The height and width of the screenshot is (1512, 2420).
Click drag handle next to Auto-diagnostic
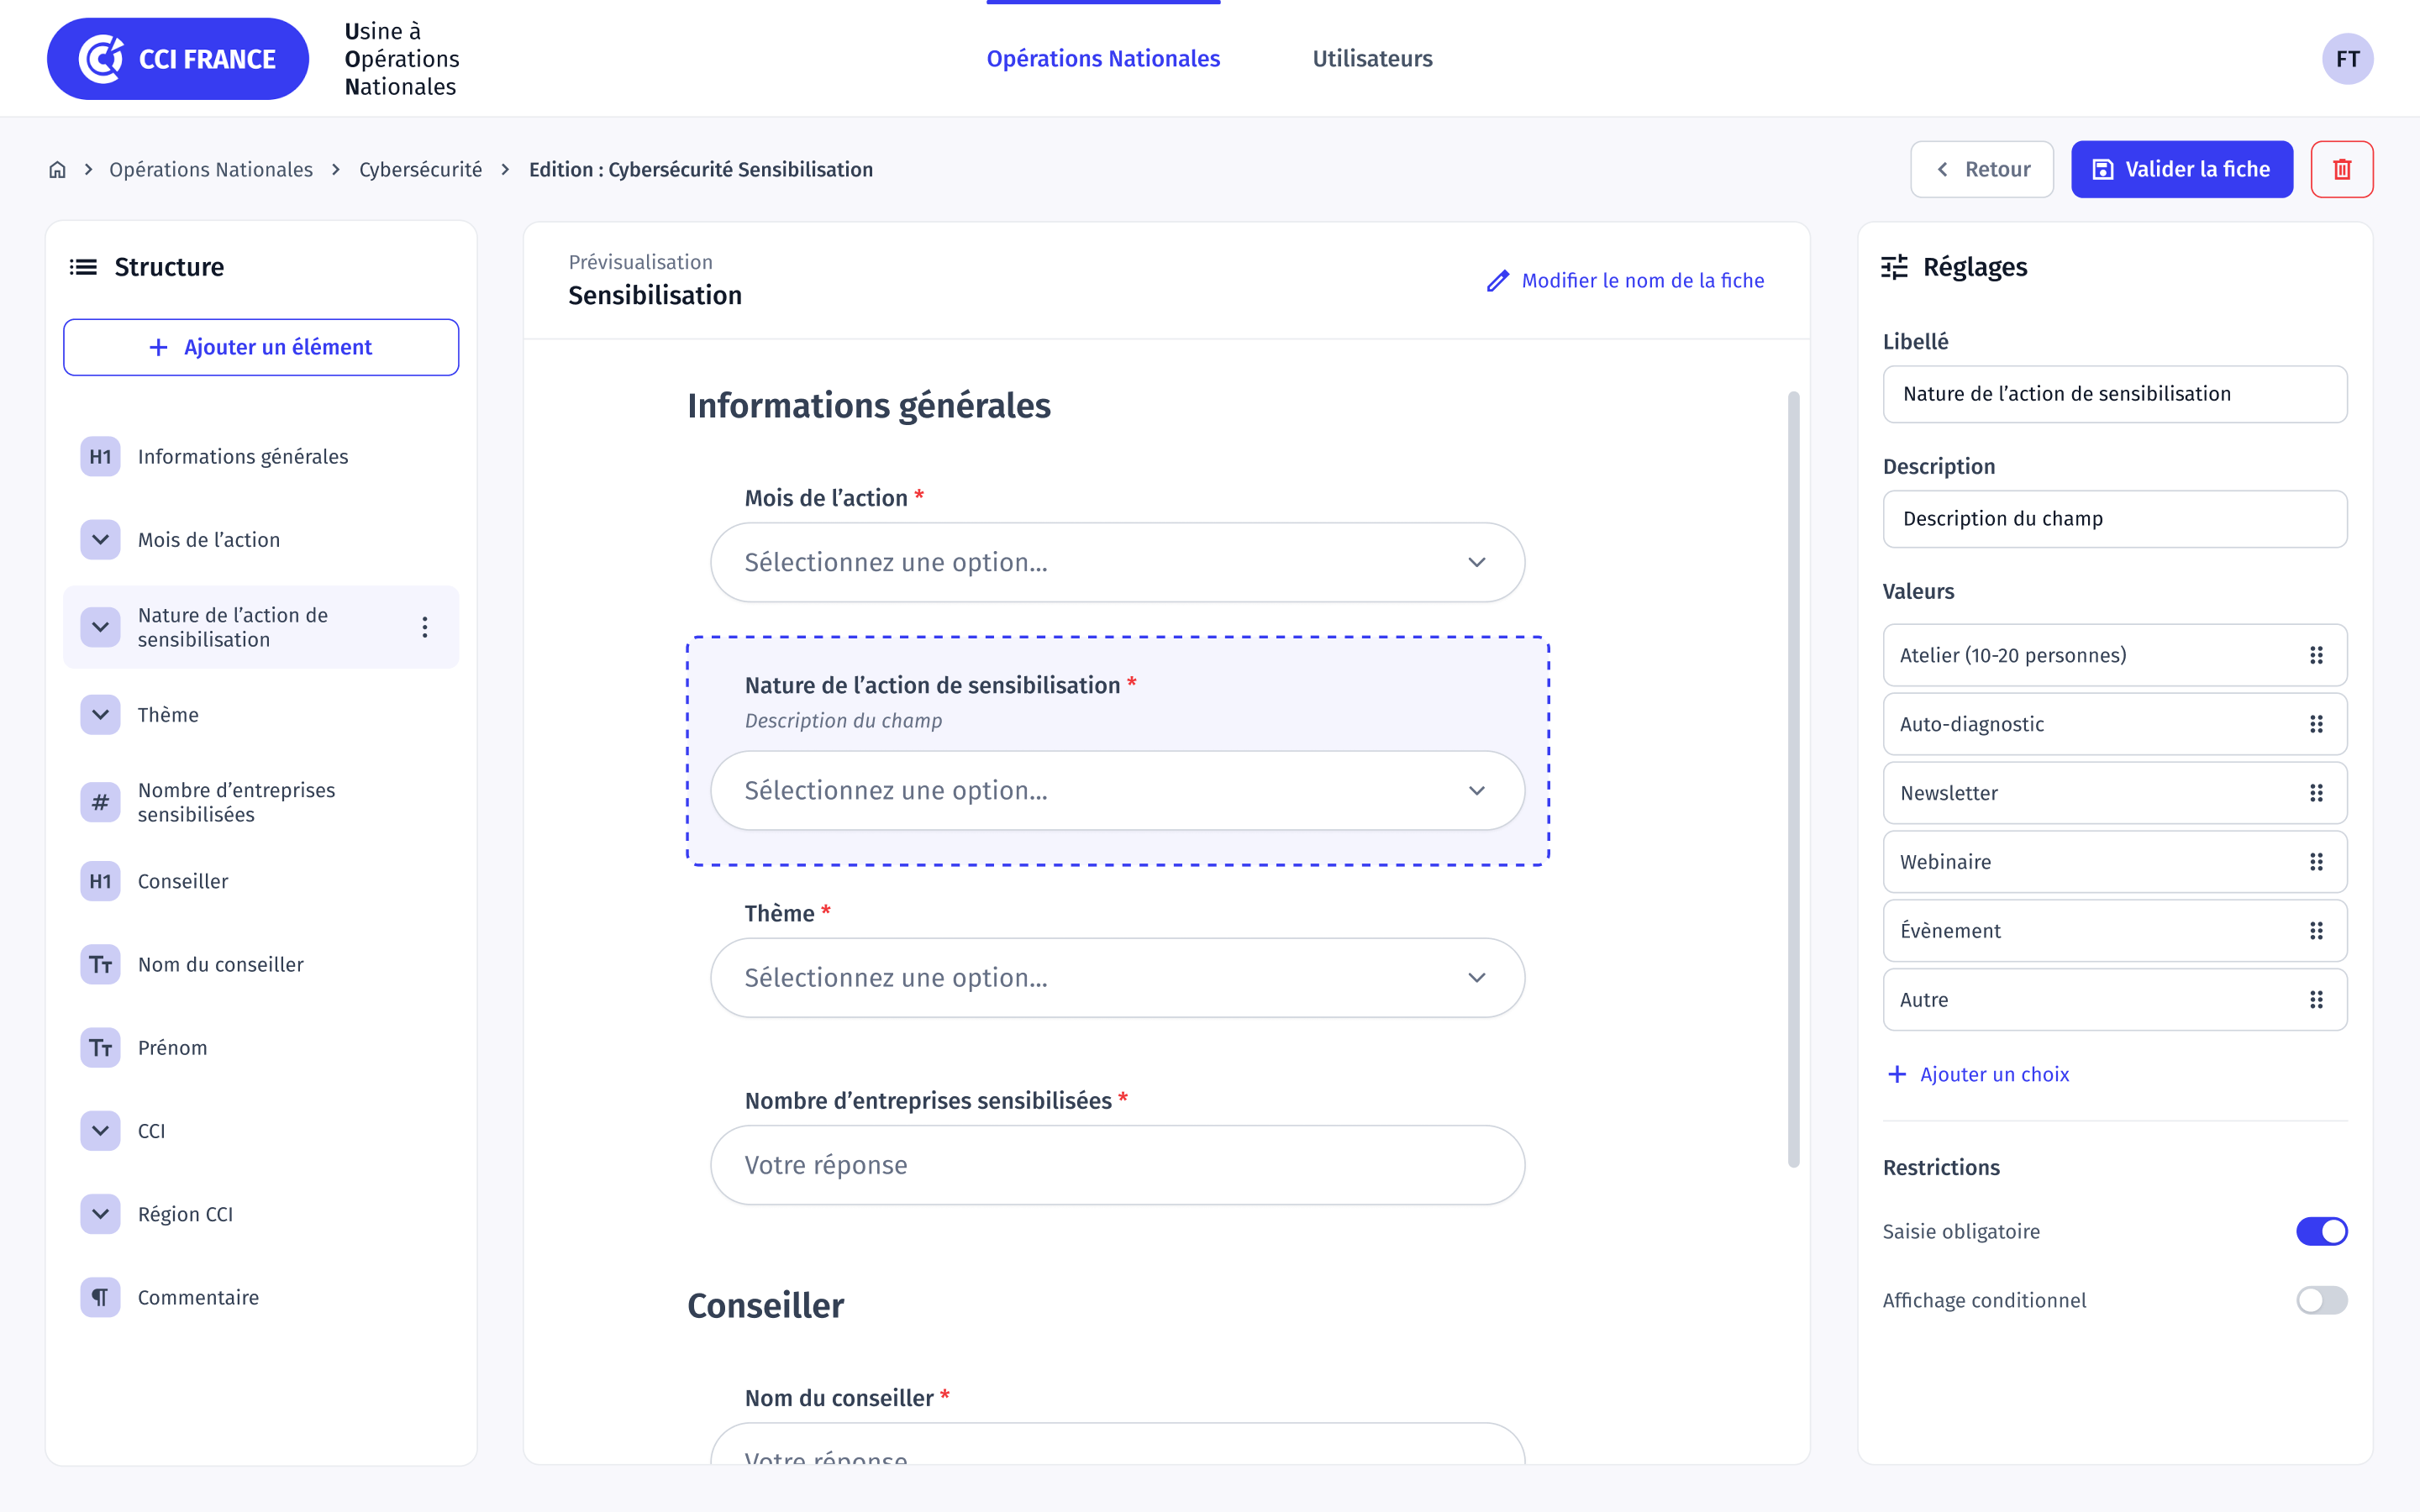[2316, 724]
